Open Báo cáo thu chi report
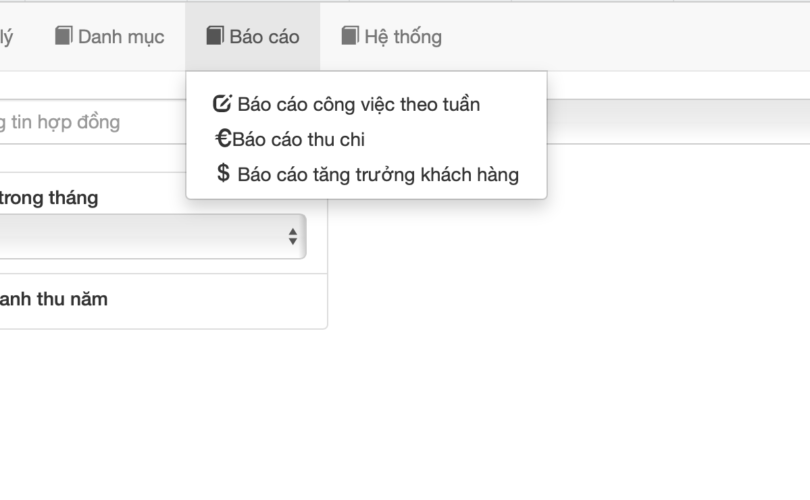 point(298,139)
